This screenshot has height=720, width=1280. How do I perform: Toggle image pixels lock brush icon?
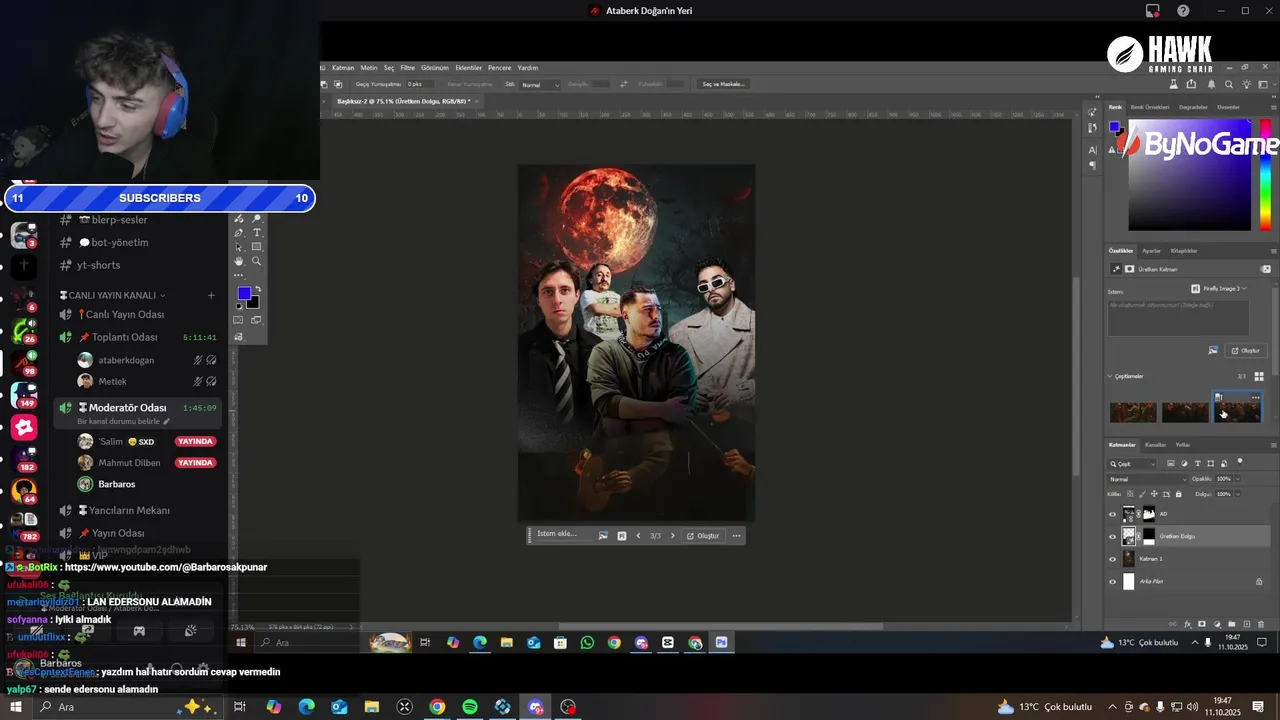(x=1142, y=494)
